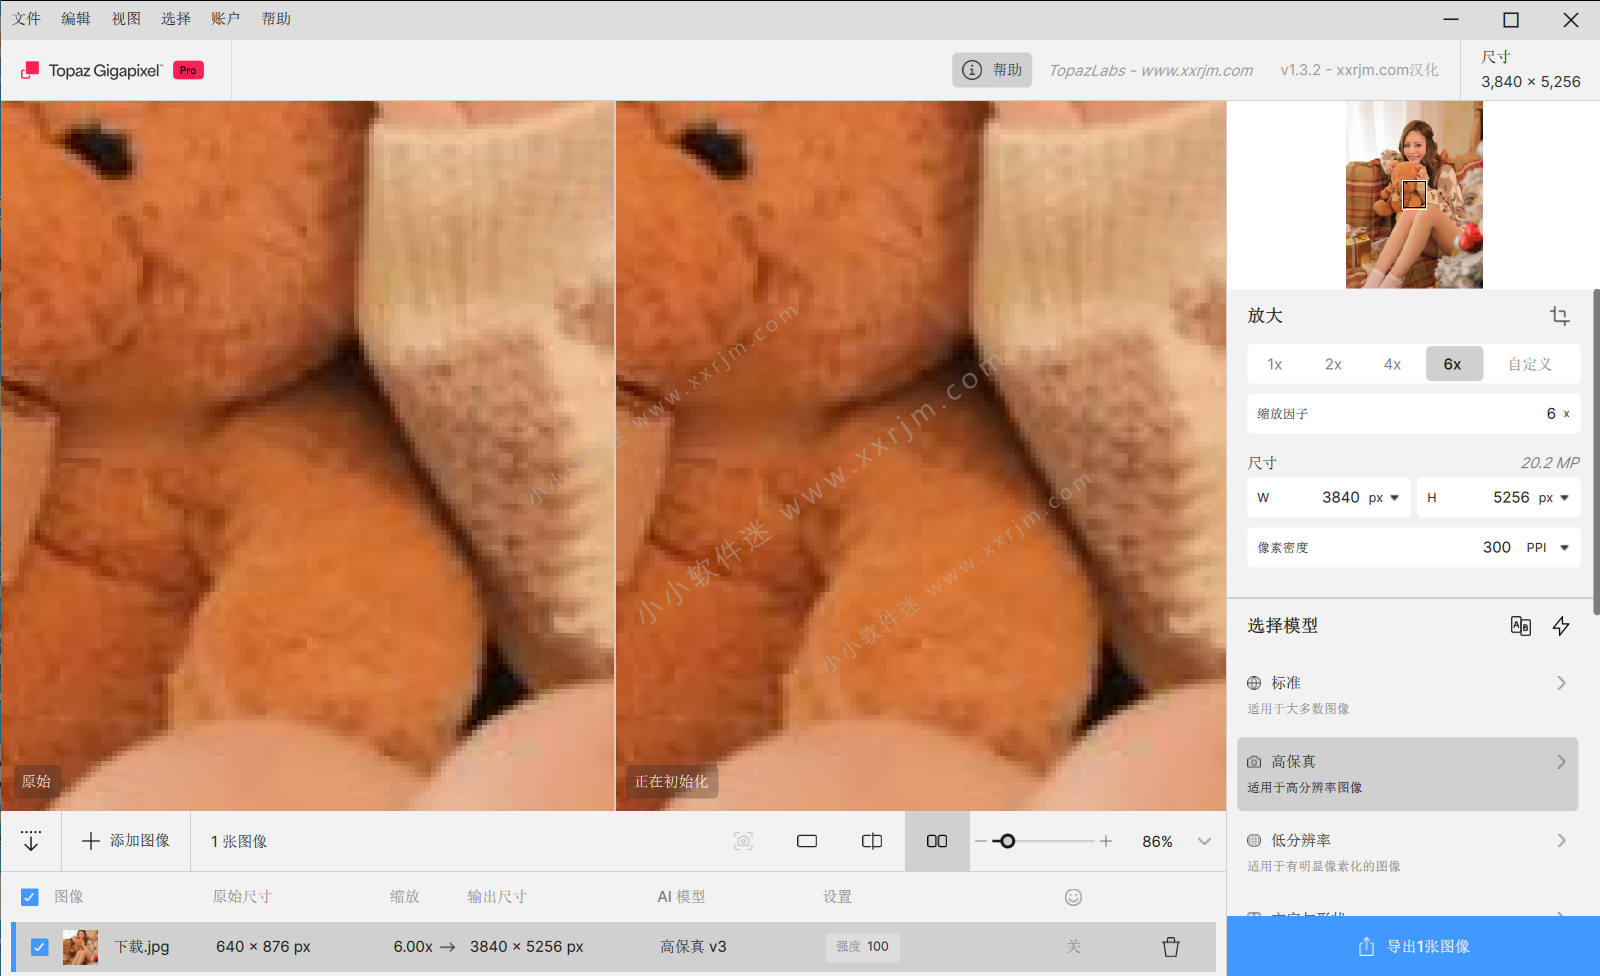This screenshot has width=1600, height=976.
Task: Open the model comparison icon beside 选择模型
Action: click(1520, 626)
